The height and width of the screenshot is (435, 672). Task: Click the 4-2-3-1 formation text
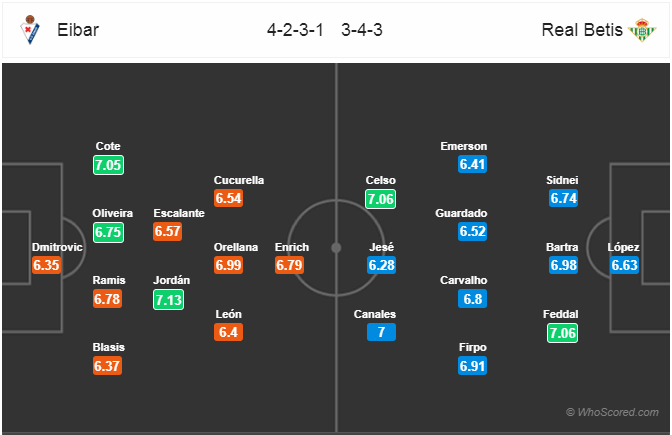coord(295,30)
